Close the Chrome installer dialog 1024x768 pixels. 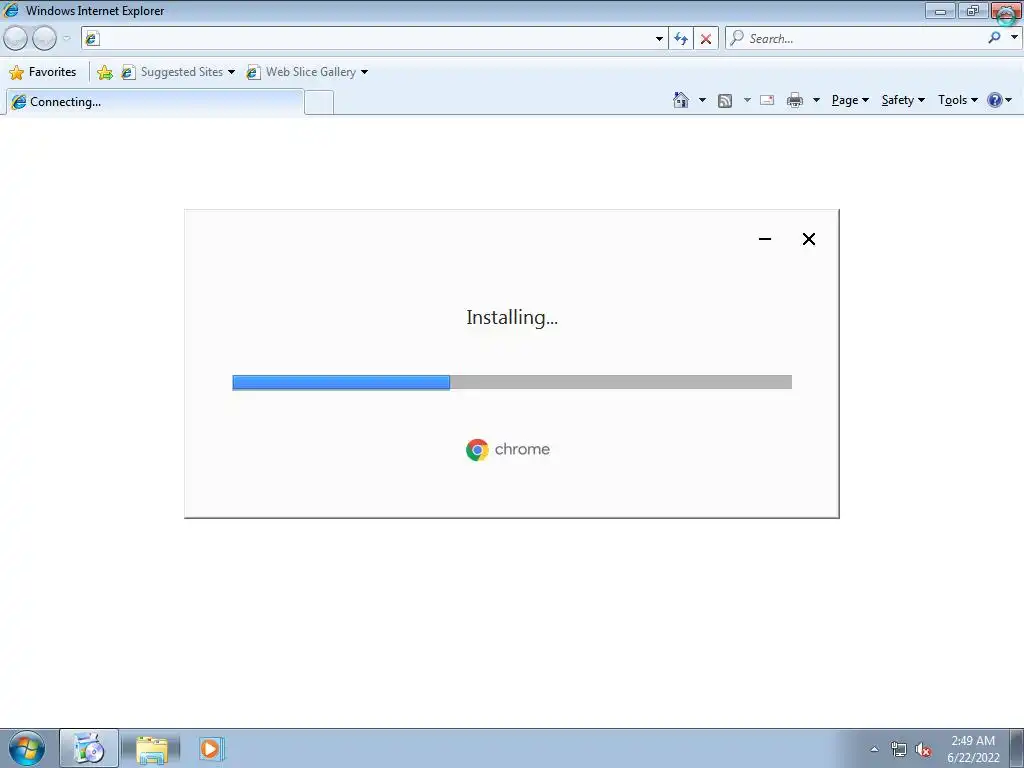point(808,239)
